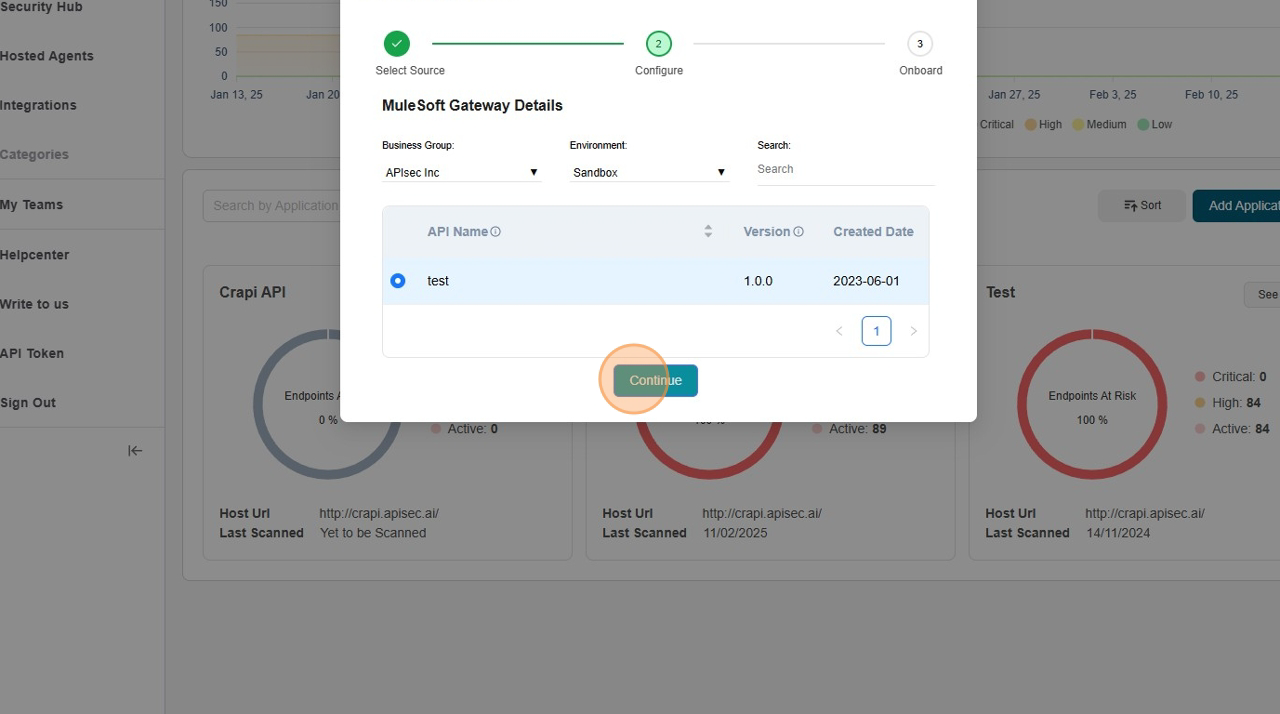Go to next page arrow in table
This screenshot has width=1280, height=714.
(x=913, y=331)
